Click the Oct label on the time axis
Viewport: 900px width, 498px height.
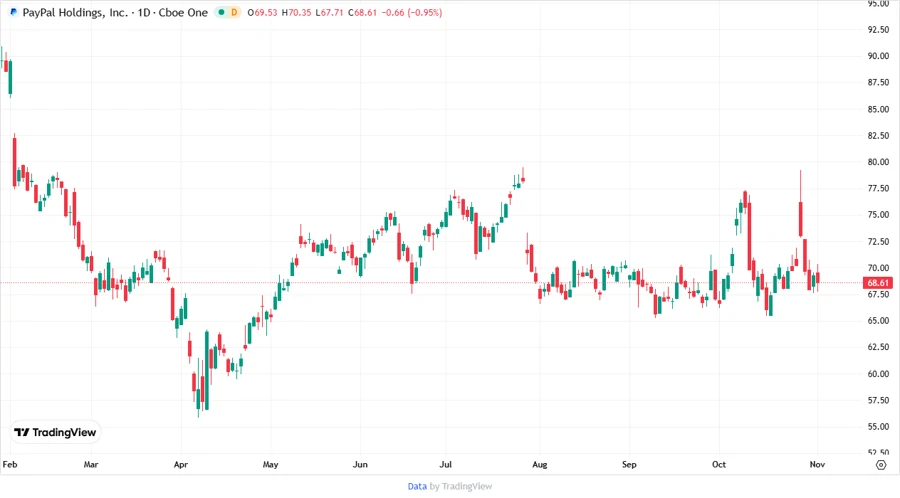719,464
